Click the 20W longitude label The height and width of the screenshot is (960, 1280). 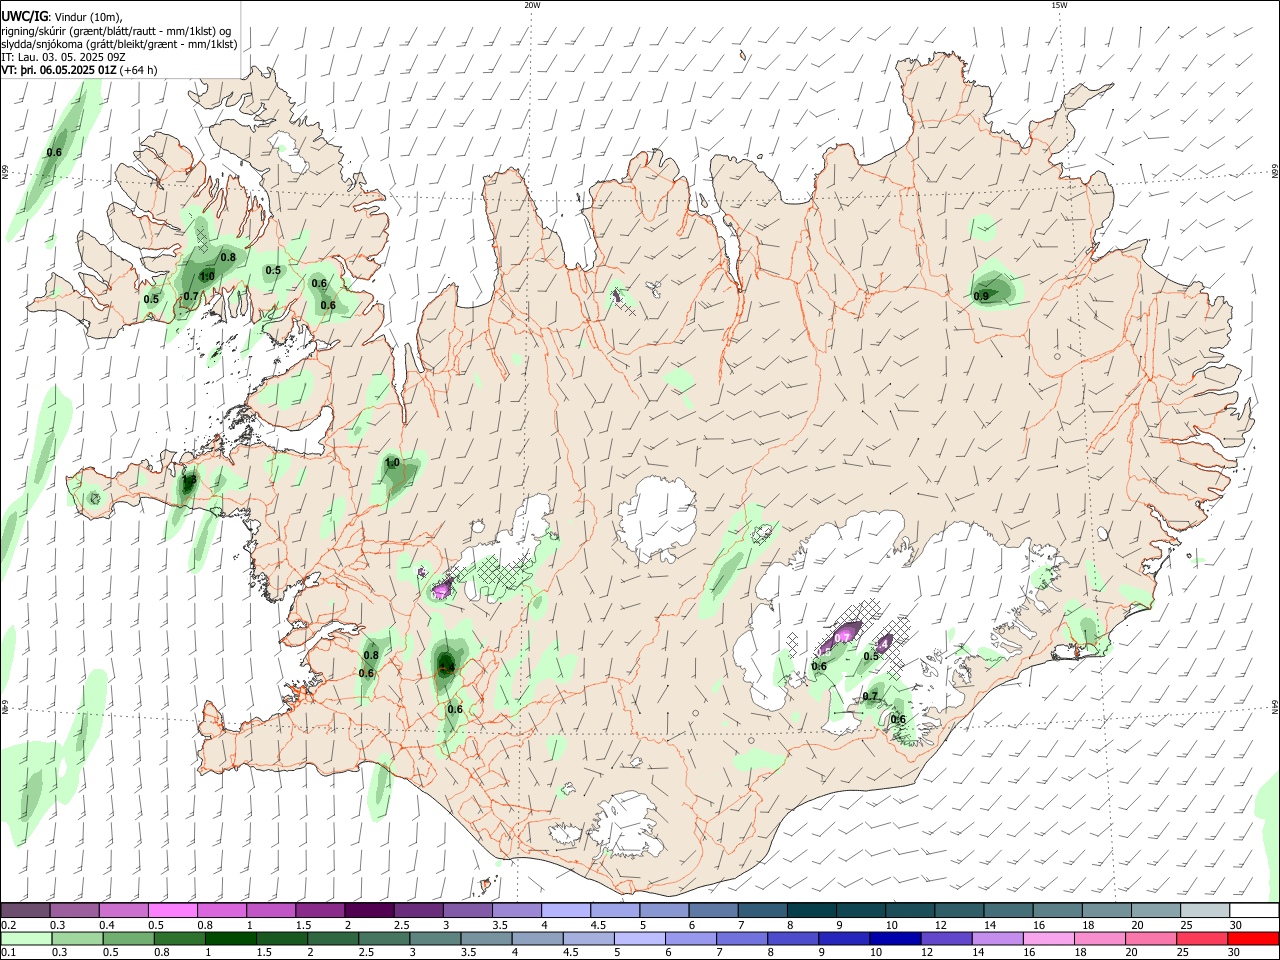532,5
